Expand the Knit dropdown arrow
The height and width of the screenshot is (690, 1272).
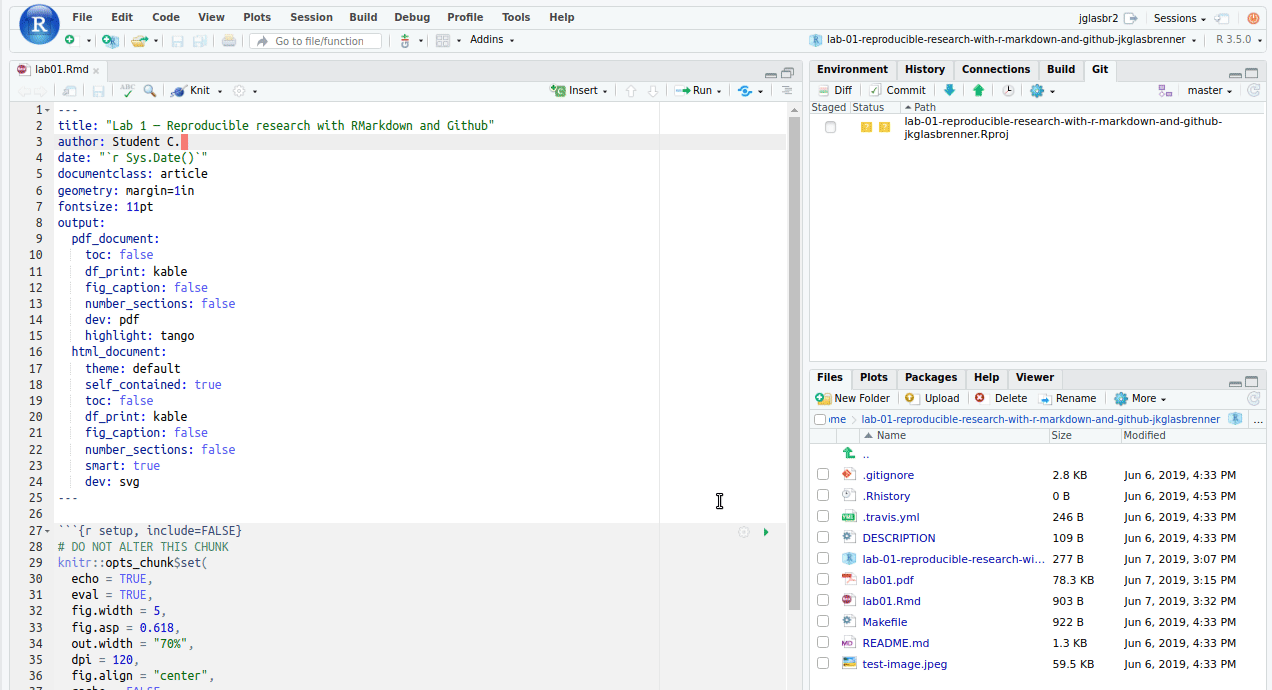click(x=219, y=91)
